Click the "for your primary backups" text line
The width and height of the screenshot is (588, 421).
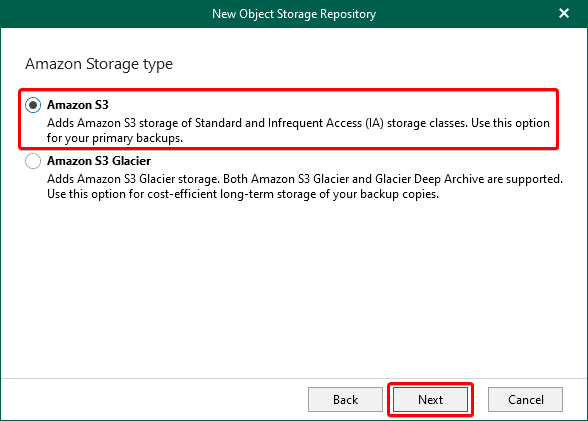coord(115,138)
